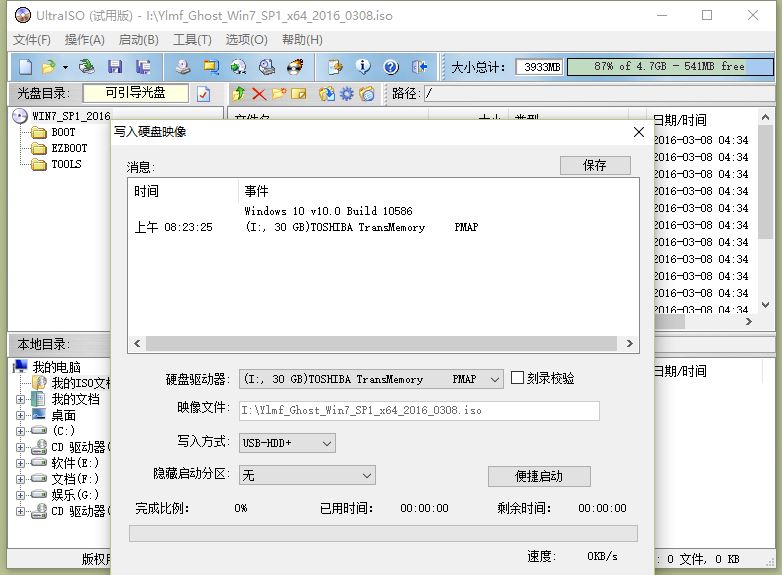Select 我的ISO文档 tree item
This screenshot has width=782, height=575.
[81, 383]
